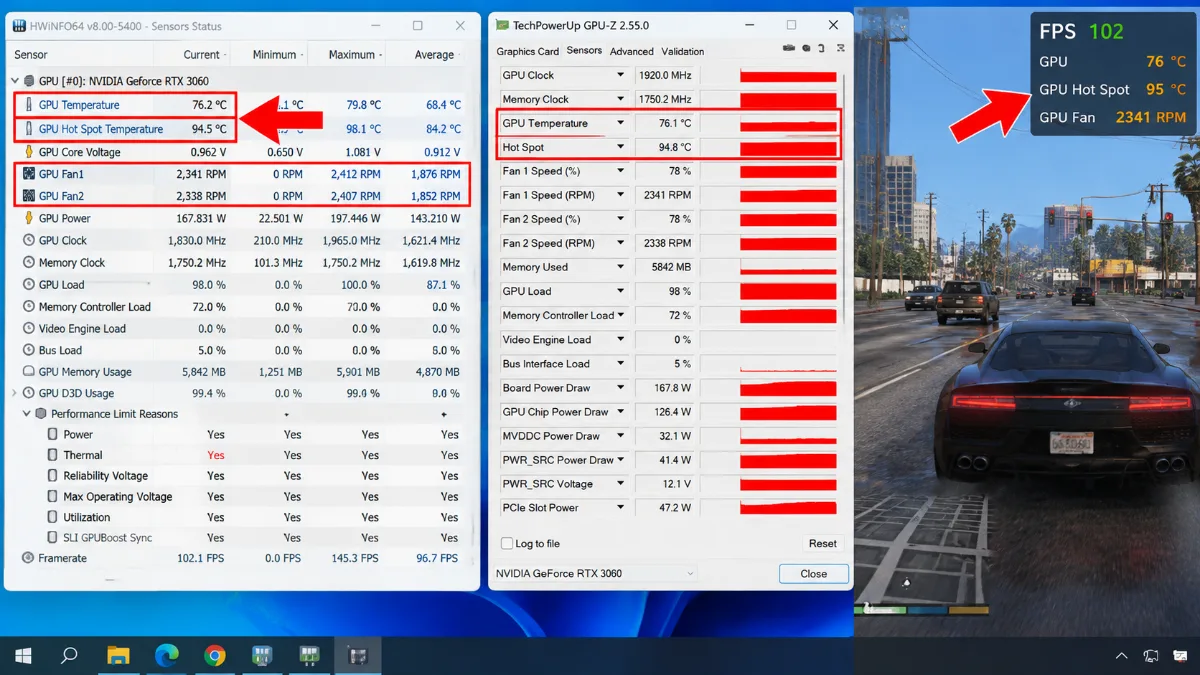Launch Google Chrome from the taskbar

pos(214,656)
